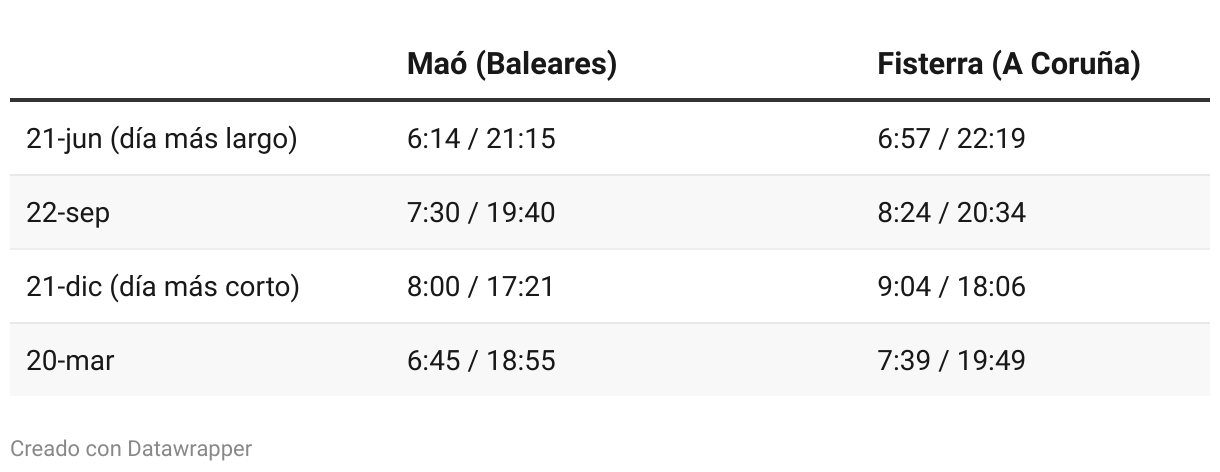Click the 9:04 sunrise time for Fisterra
The width and height of the screenshot is (1220, 472).
(x=904, y=287)
